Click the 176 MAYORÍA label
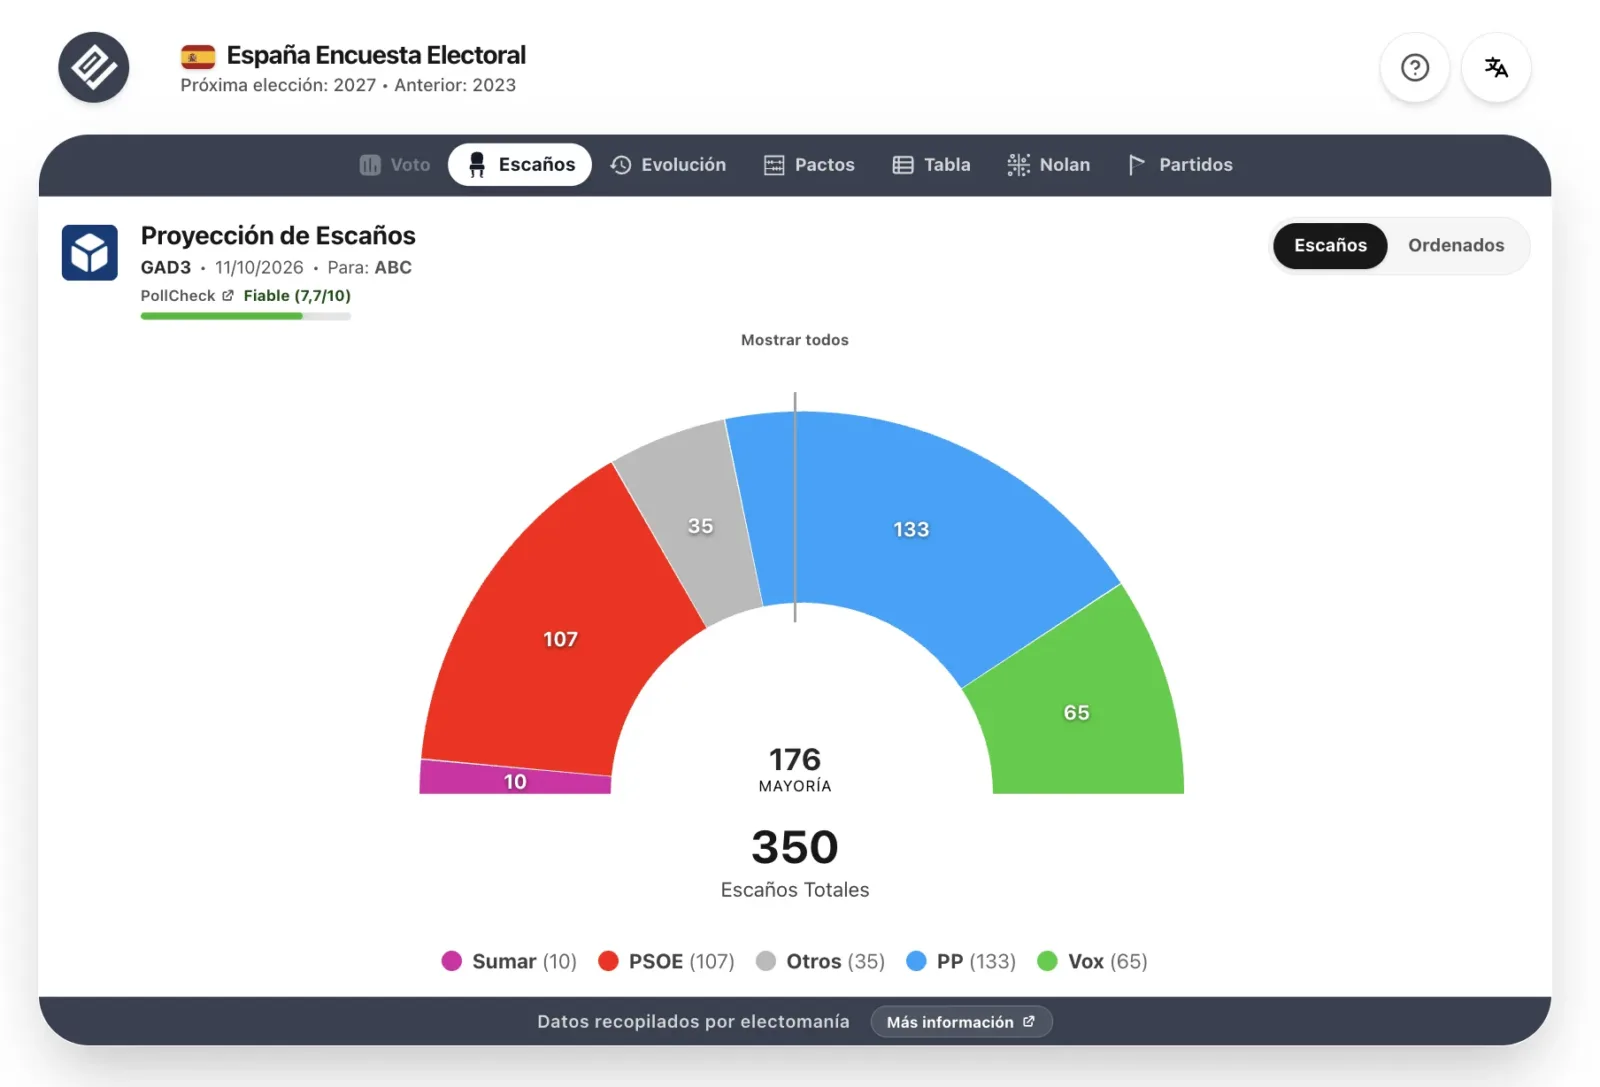1600x1087 pixels. coord(795,769)
